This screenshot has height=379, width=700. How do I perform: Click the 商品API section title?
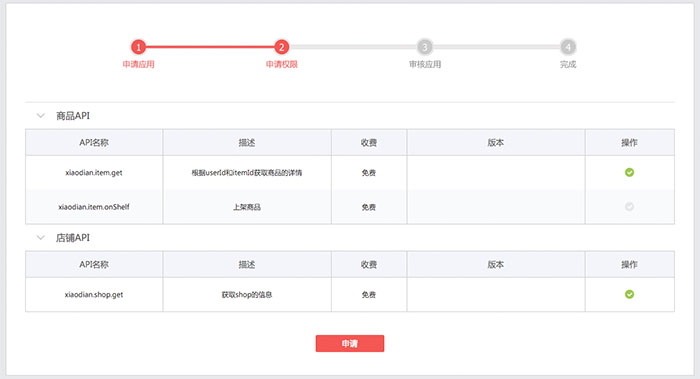73,116
